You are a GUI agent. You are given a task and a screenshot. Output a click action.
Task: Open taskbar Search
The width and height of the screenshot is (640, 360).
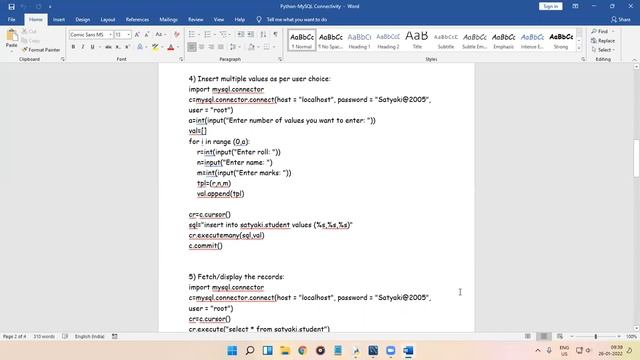click(x=250, y=351)
